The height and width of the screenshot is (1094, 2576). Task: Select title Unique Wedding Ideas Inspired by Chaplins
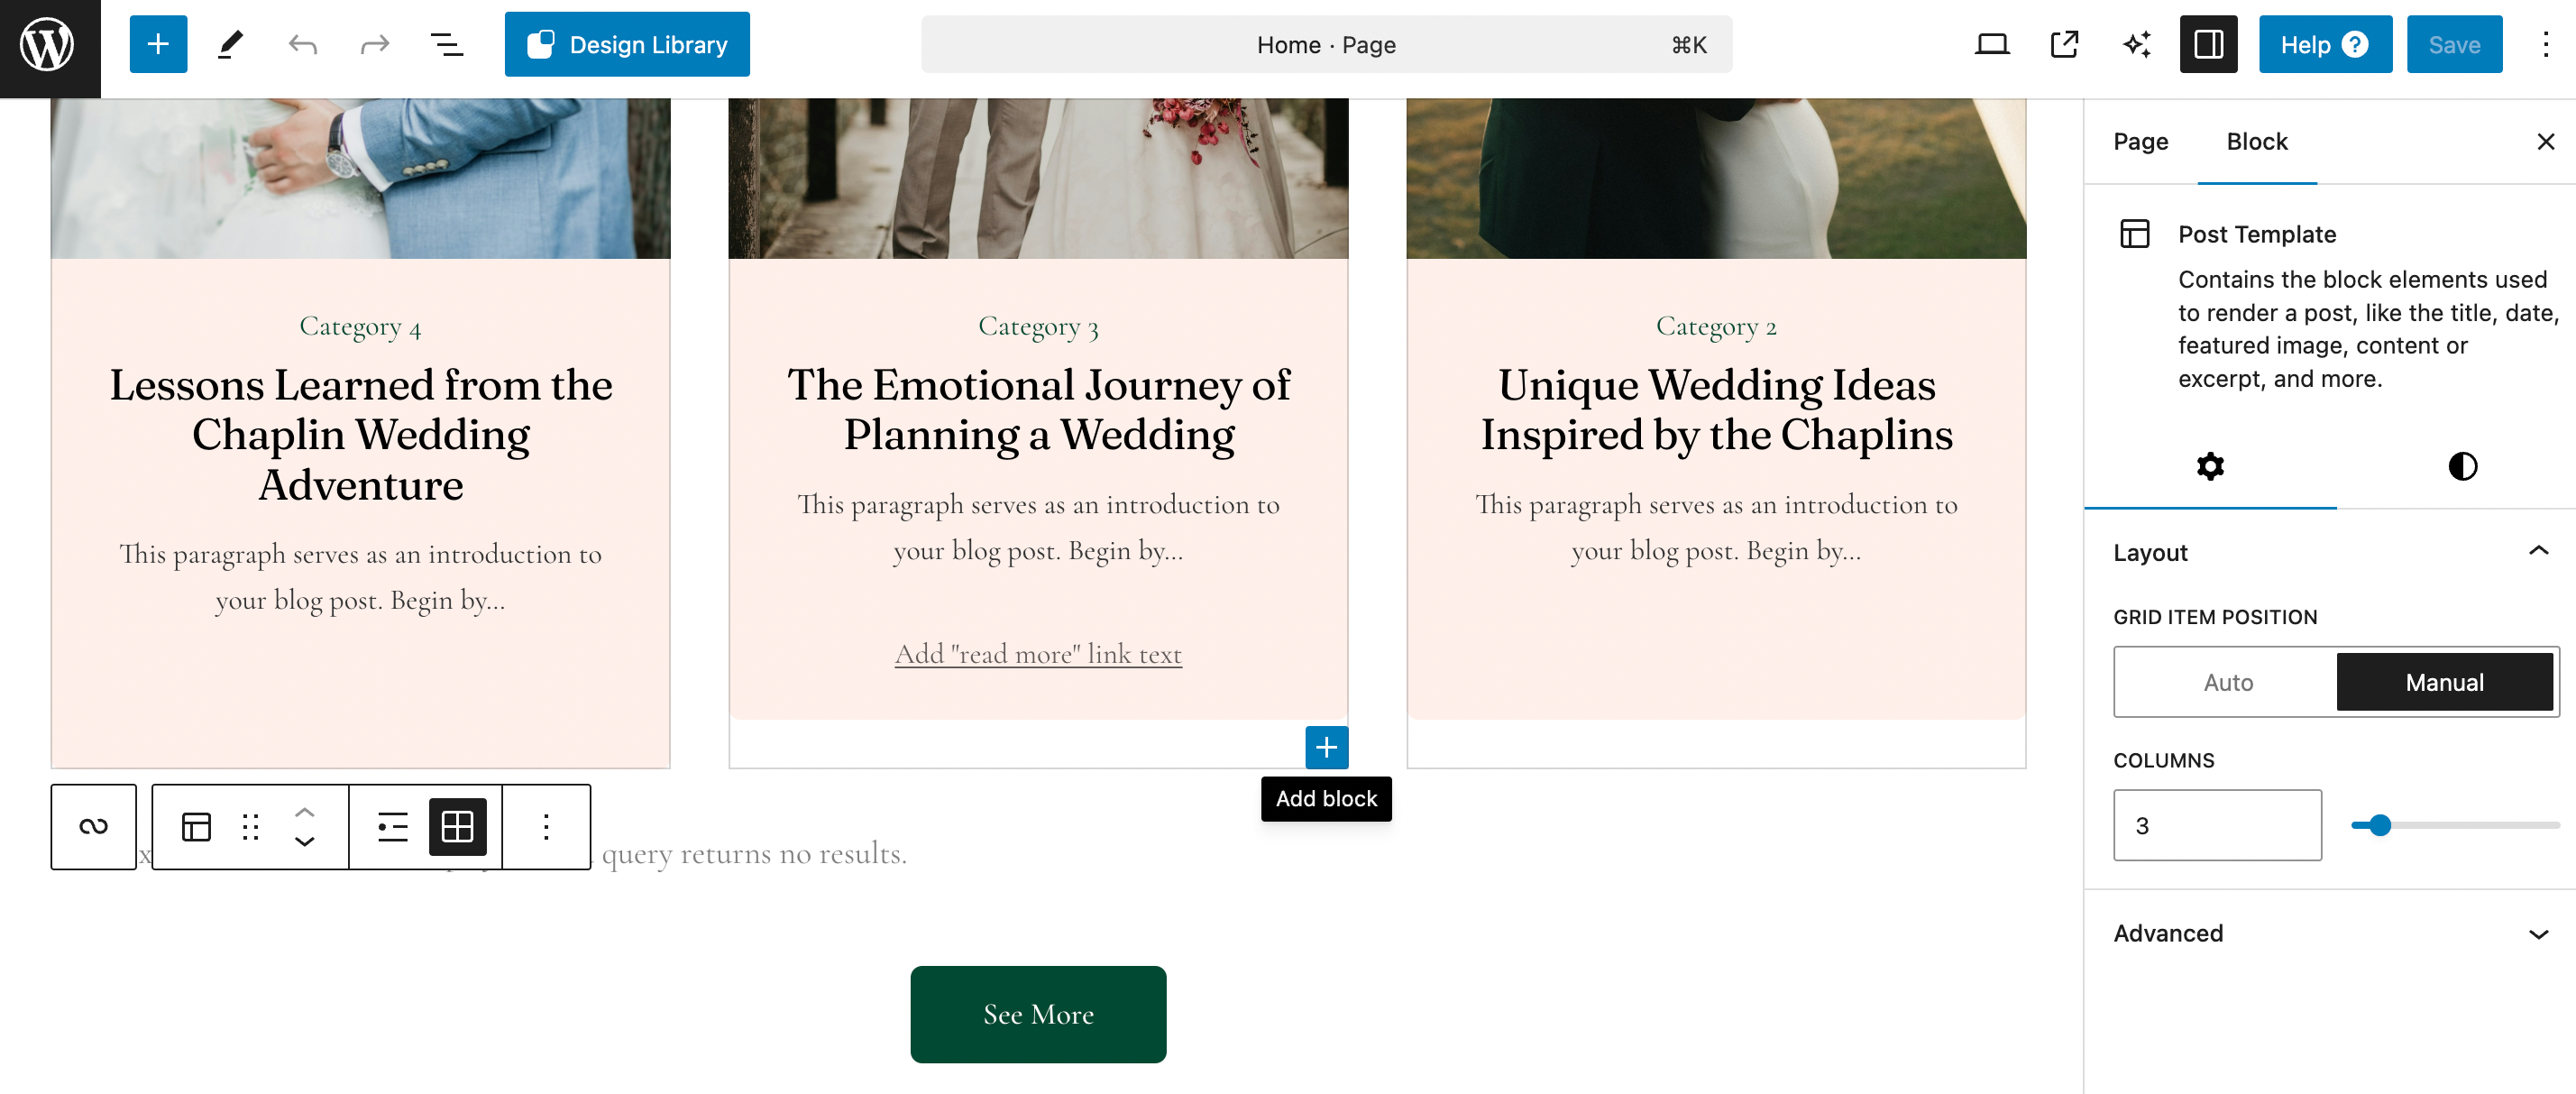tap(1716, 409)
